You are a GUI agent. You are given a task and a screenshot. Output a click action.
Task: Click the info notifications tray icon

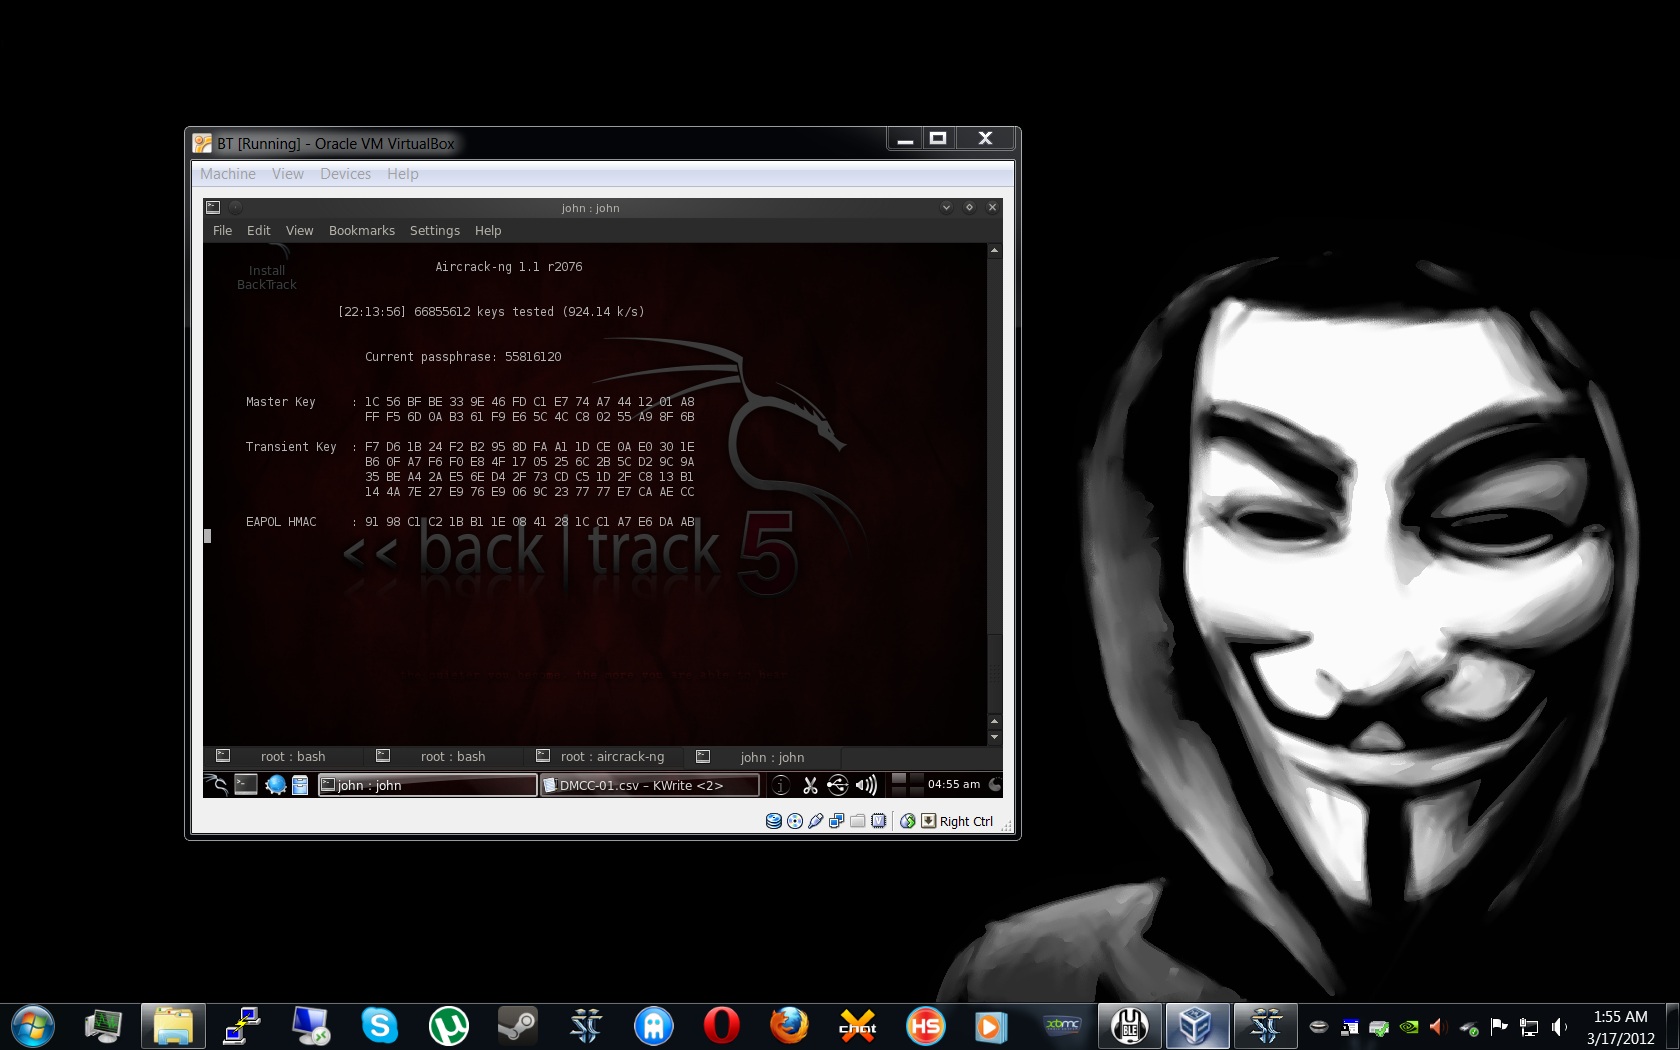pos(781,786)
